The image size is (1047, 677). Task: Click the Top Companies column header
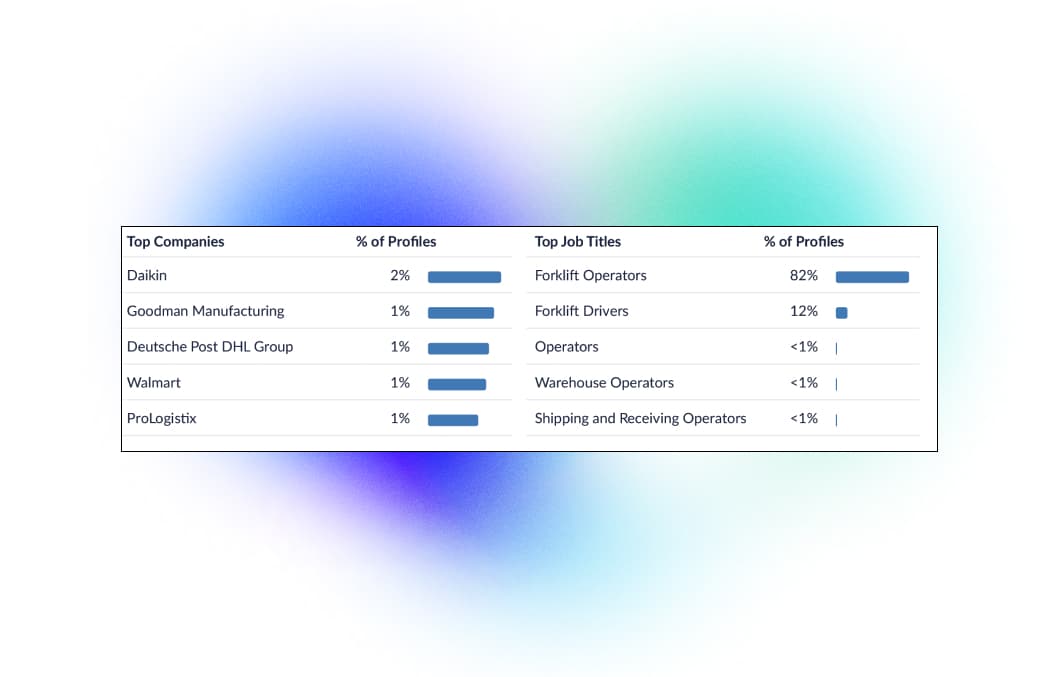[x=176, y=242]
